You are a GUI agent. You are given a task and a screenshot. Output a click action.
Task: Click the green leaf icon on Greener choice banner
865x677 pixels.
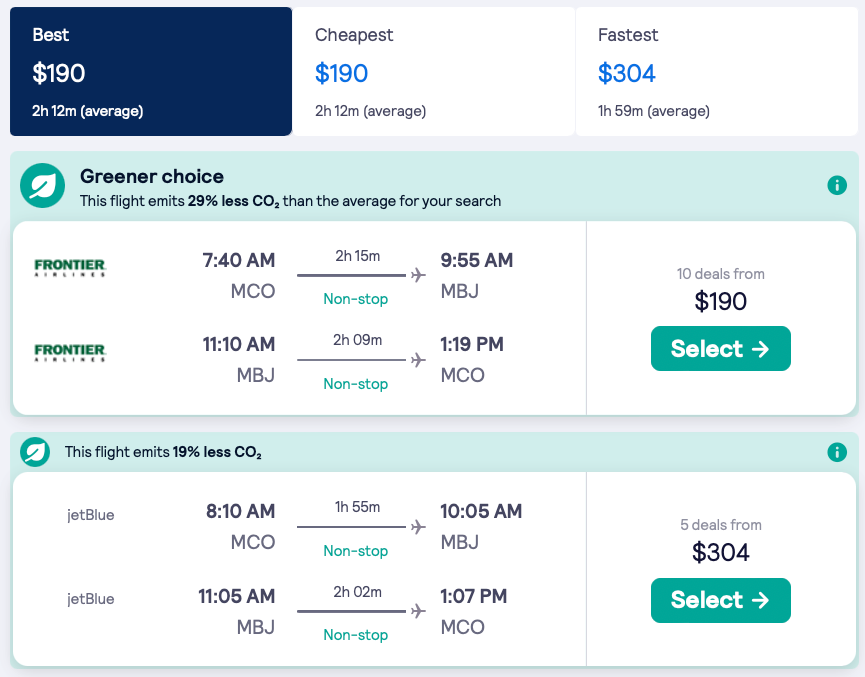tap(42, 186)
